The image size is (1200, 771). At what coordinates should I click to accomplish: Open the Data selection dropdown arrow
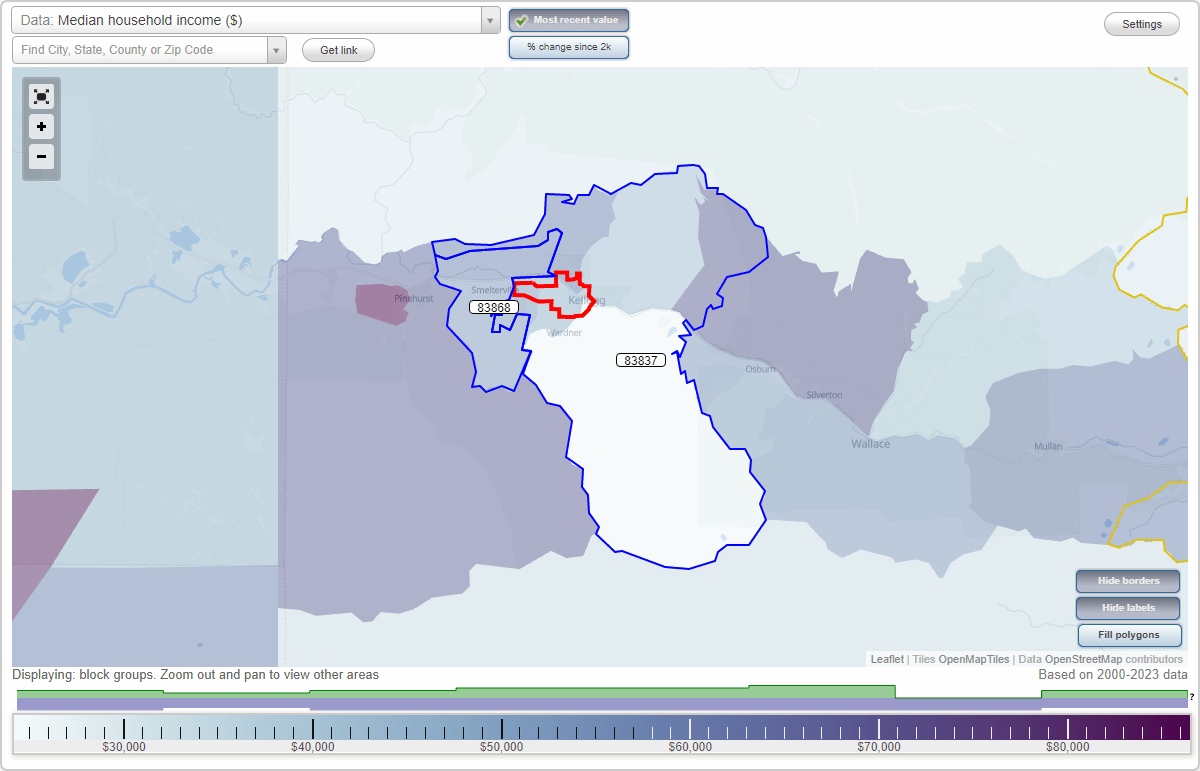(x=490, y=20)
